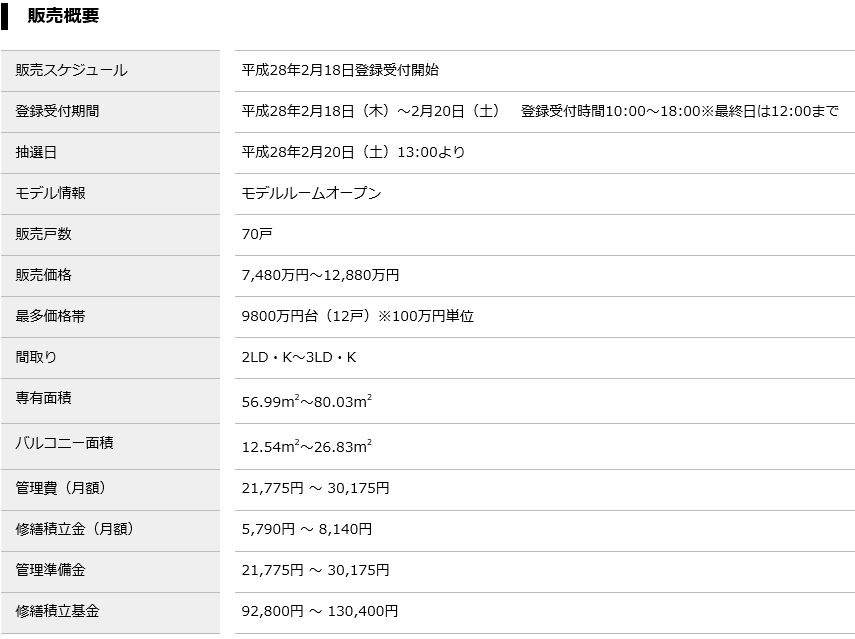Click the 販売戸数 label cell
The image size is (855, 639).
43,234
